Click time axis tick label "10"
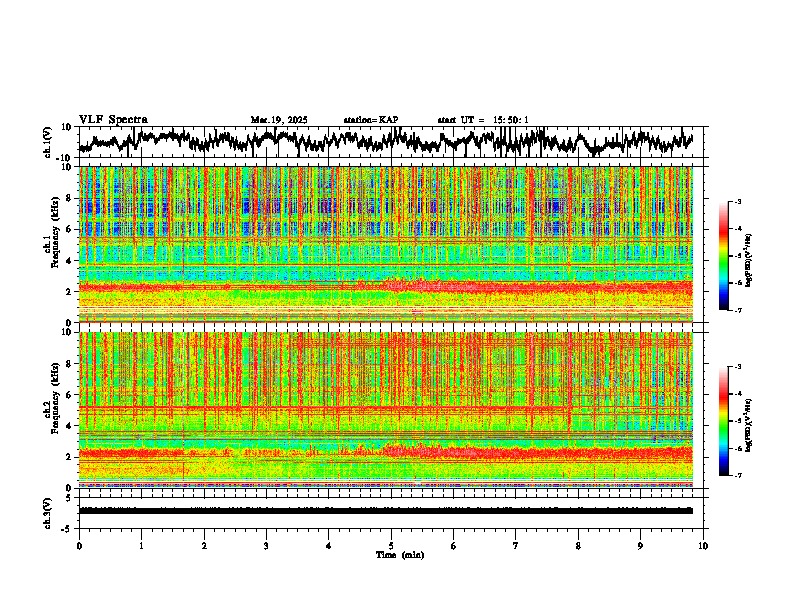Screen dimensions: 792x612 pos(703,546)
